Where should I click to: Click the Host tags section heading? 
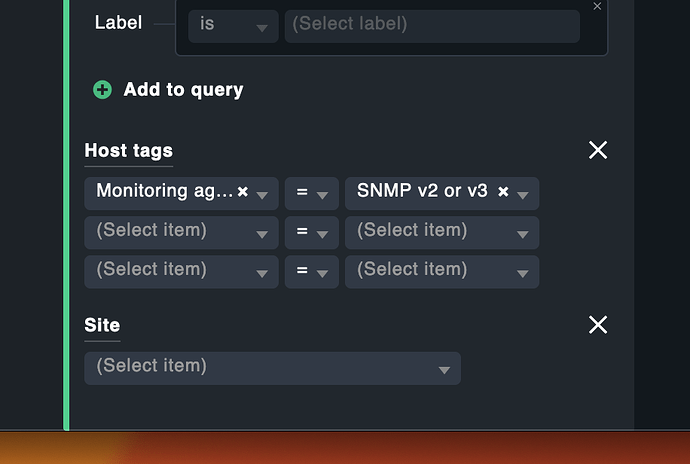click(128, 151)
